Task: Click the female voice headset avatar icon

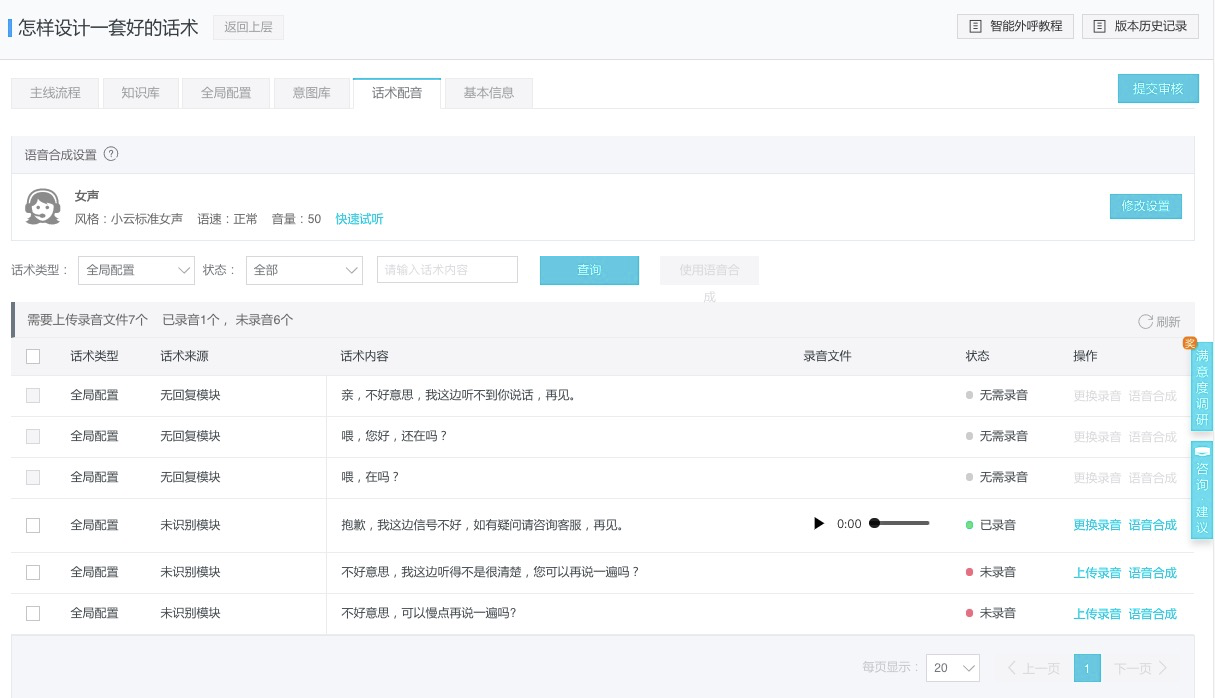Action: [42, 207]
